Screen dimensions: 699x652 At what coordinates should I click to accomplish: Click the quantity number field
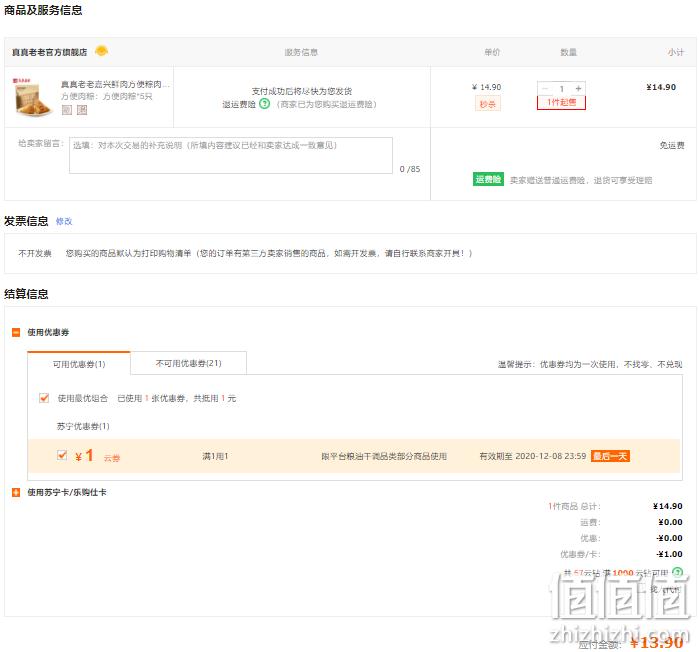(x=562, y=88)
